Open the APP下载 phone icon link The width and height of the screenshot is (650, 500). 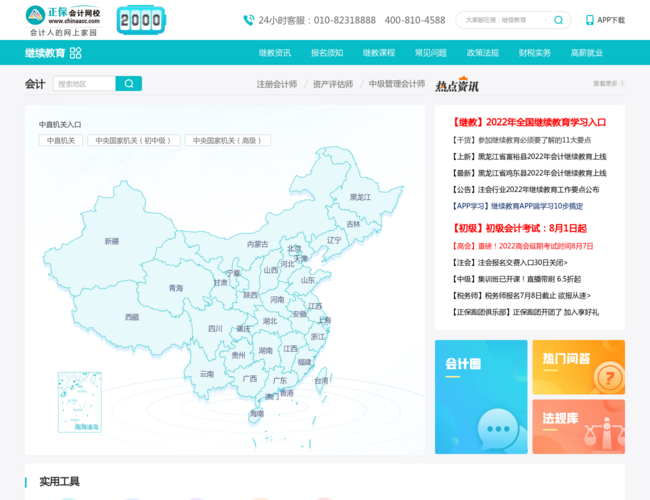604,19
